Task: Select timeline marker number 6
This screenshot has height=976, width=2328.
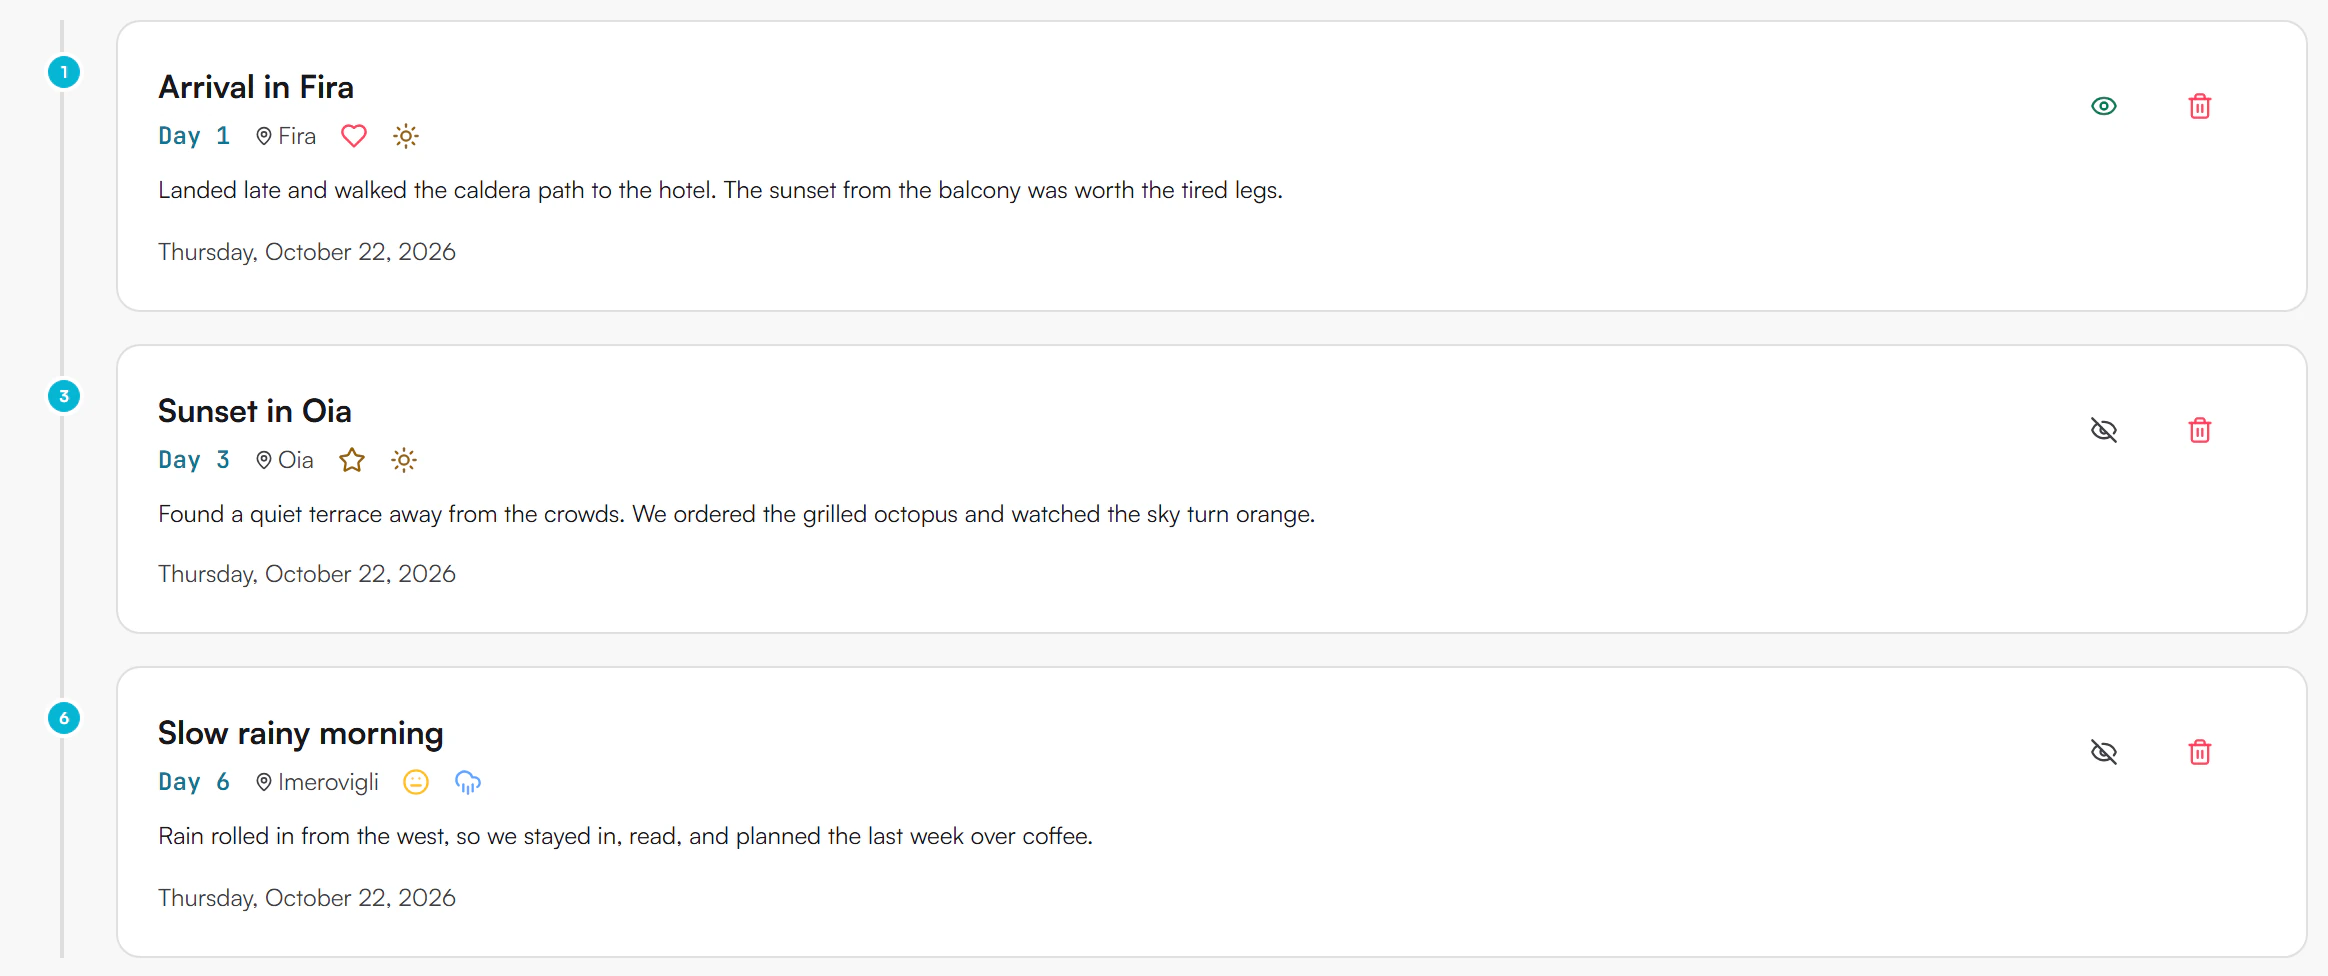Action: (x=64, y=718)
